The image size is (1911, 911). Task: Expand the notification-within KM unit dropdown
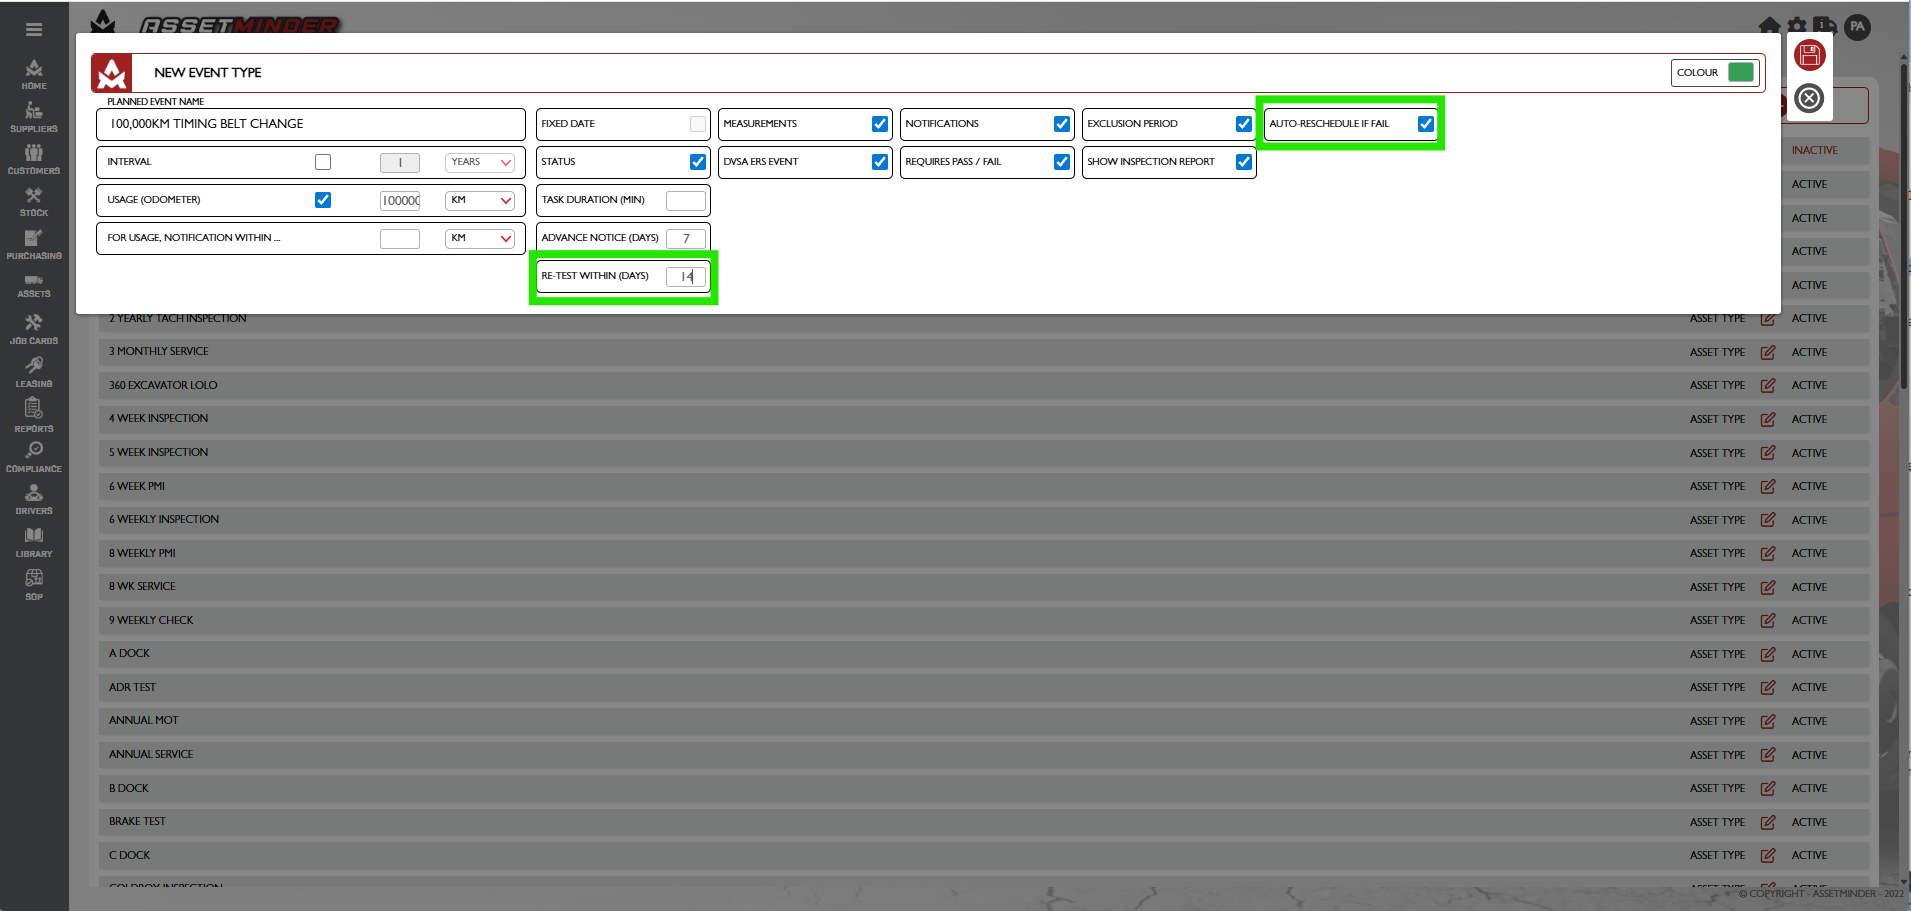[480, 238]
